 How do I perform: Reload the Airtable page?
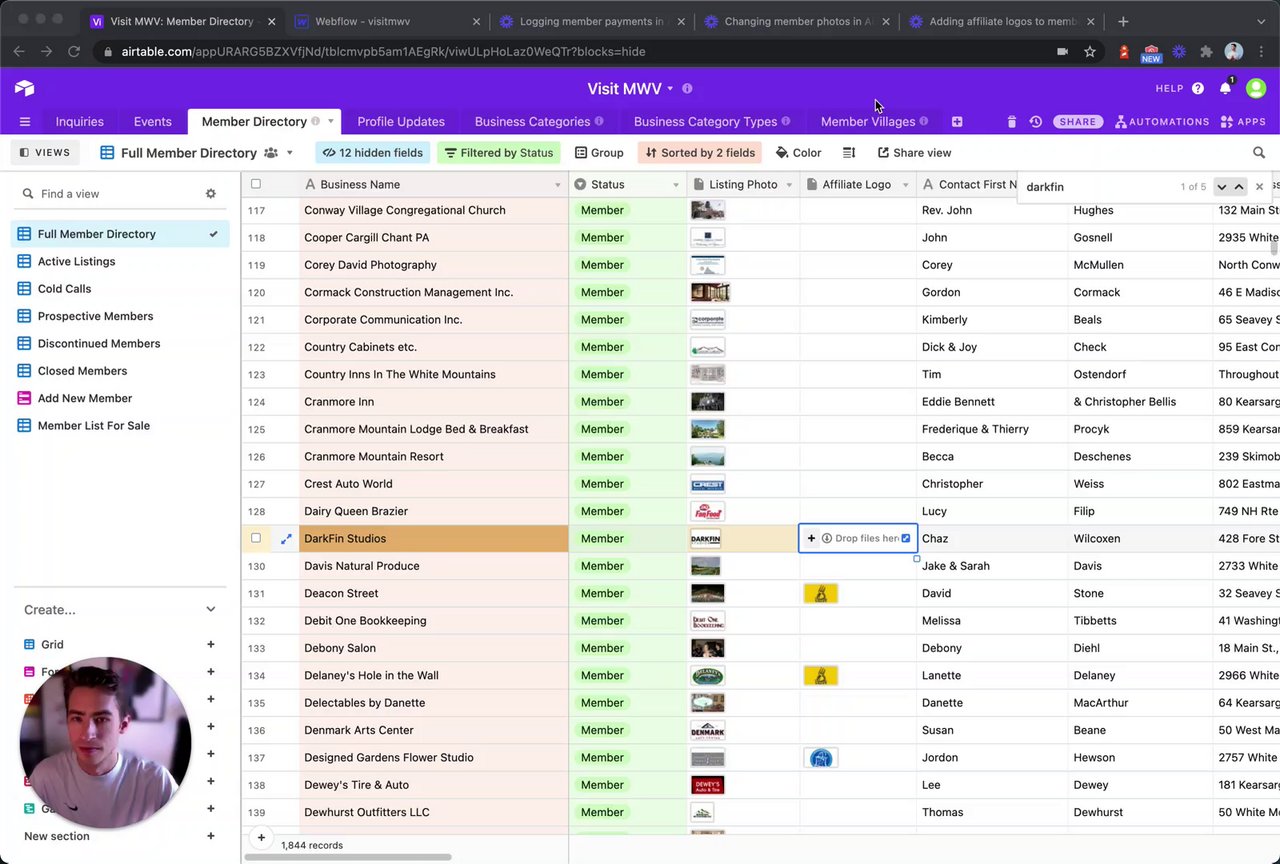point(74,51)
